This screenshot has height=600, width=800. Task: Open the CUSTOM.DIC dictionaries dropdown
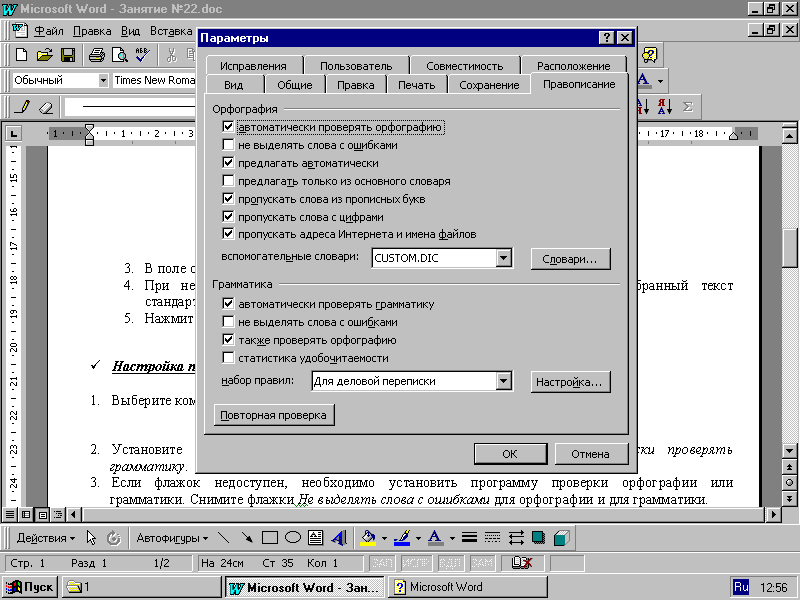[x=503, y=258]
